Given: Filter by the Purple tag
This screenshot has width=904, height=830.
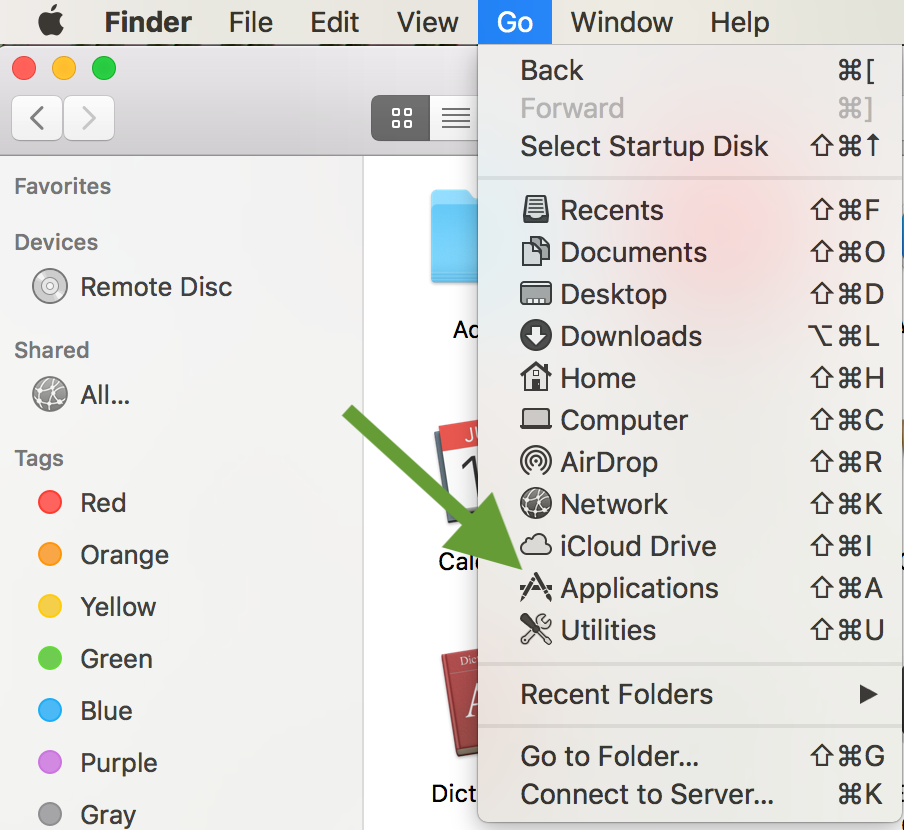Looking at the screenshot, I should pos(118,762).
